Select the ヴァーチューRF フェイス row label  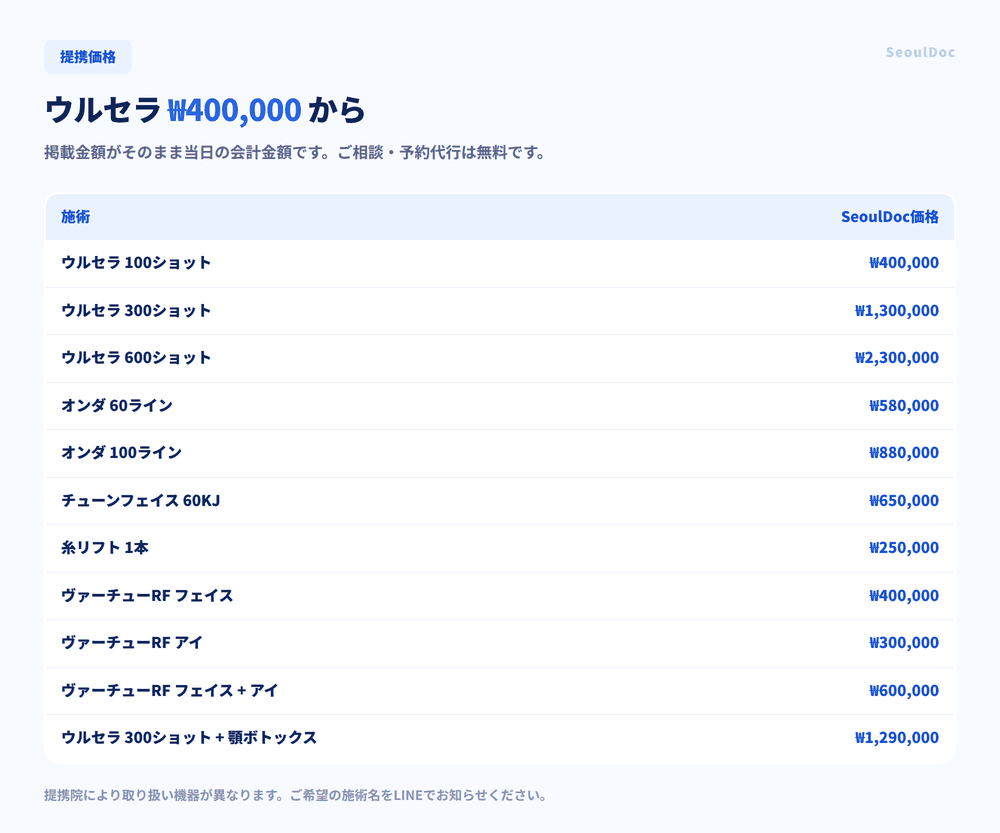[147, 596]
